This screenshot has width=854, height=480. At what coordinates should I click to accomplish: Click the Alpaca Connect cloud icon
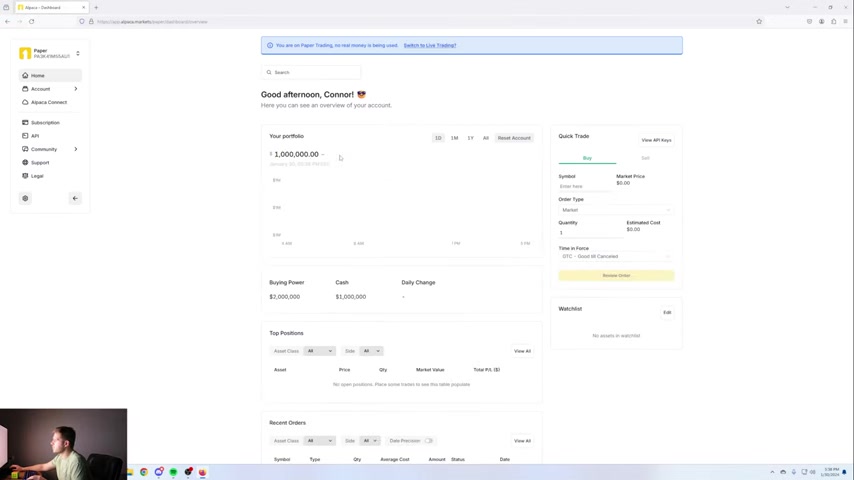pos(25,102)
